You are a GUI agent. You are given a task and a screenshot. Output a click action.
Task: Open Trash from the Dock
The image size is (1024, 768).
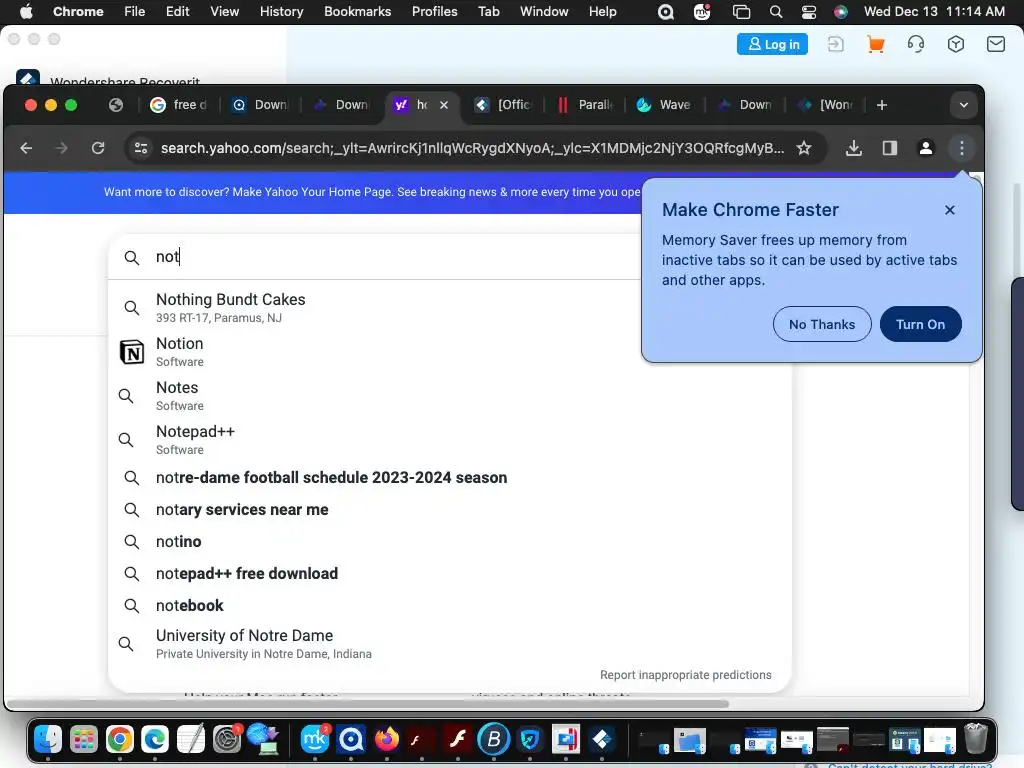(976, 739)
